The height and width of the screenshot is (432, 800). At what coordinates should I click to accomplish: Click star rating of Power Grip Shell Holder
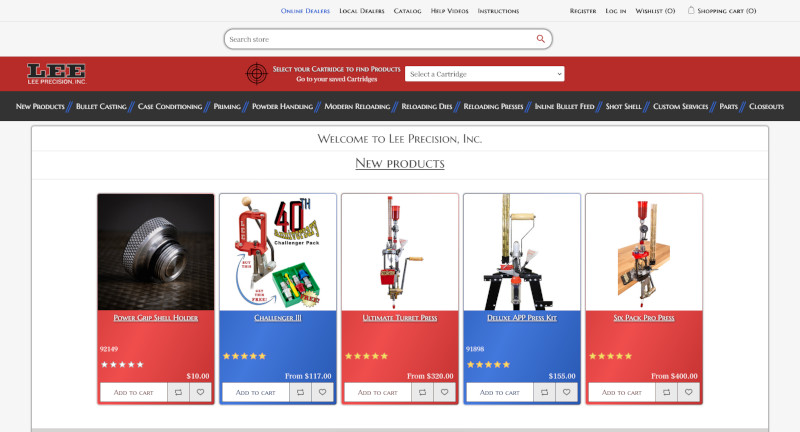click(x=122, y=364)
